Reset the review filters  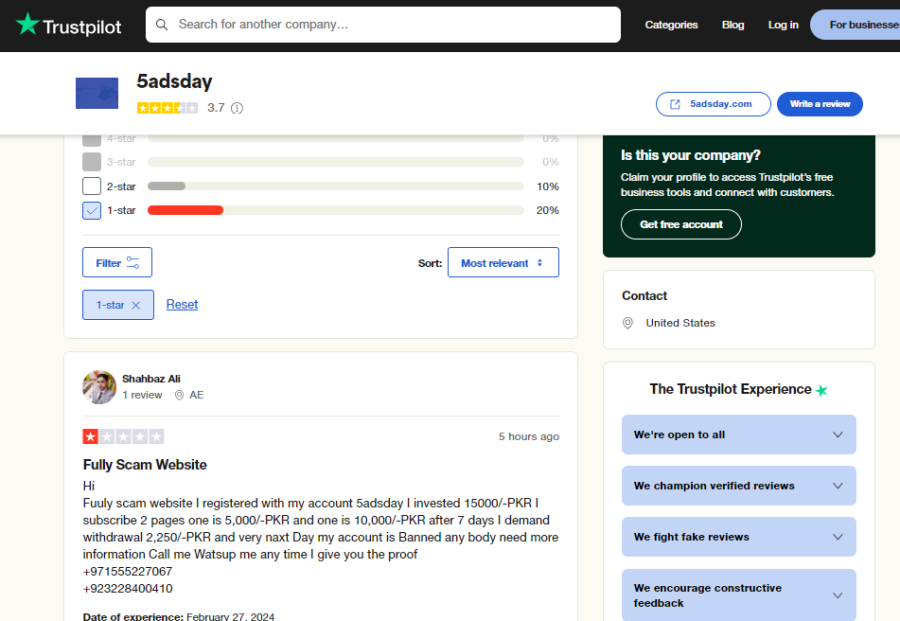coord(182,305)
